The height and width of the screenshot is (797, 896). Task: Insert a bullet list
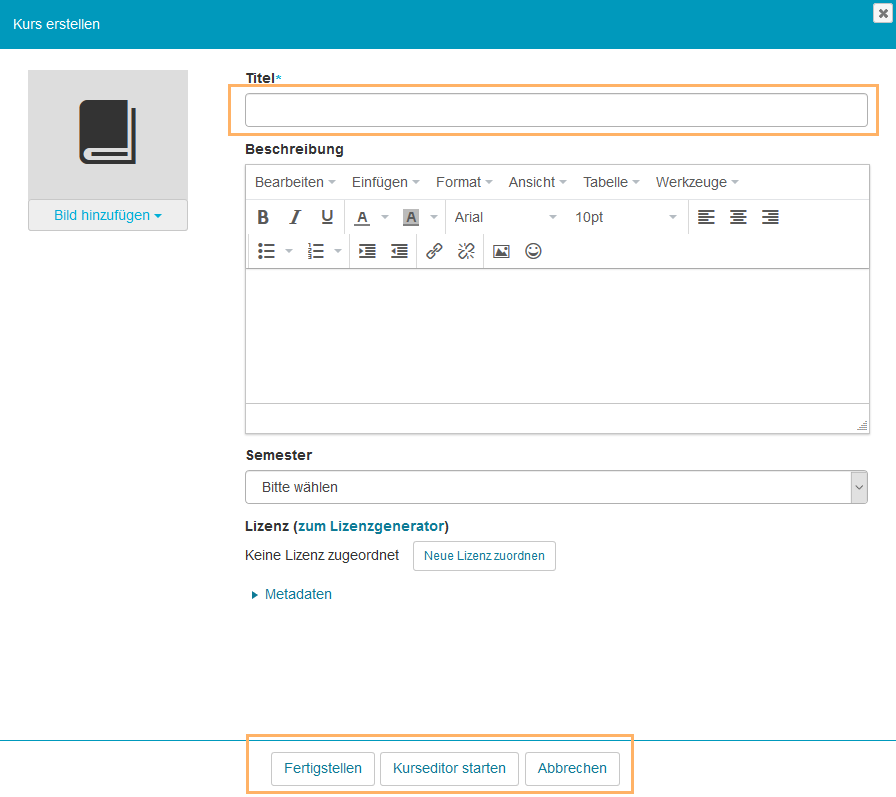click(x=266, y=251)
